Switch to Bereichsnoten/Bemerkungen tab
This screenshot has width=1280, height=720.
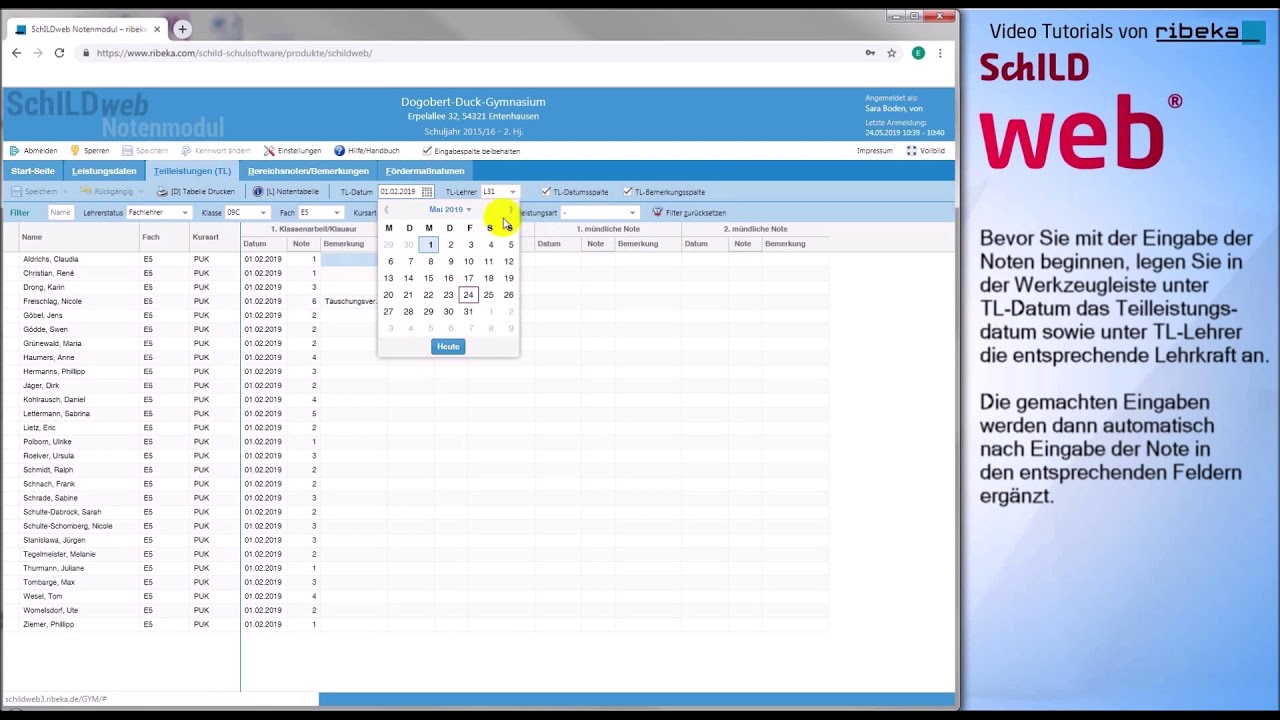tap(308, 171)
